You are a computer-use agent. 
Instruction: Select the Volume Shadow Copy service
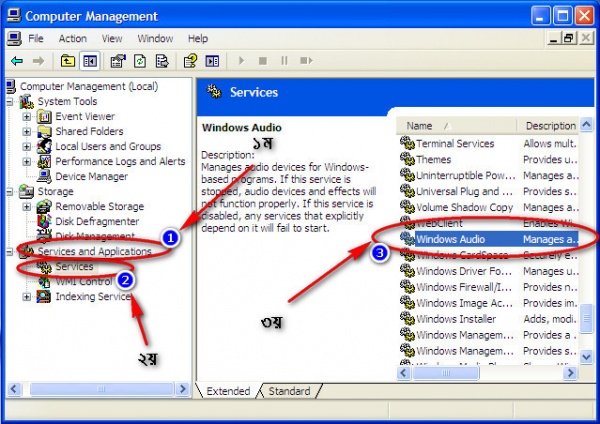489,207
